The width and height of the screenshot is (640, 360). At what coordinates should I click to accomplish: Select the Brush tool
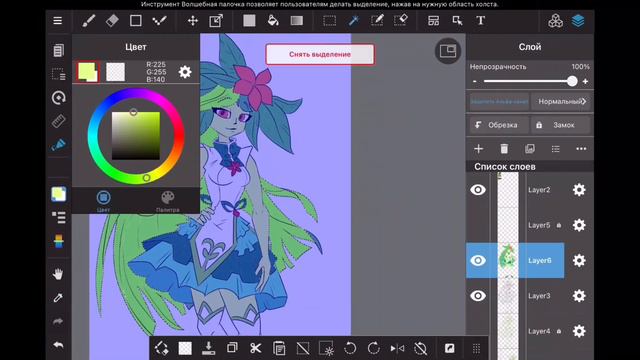pos(89,21)
